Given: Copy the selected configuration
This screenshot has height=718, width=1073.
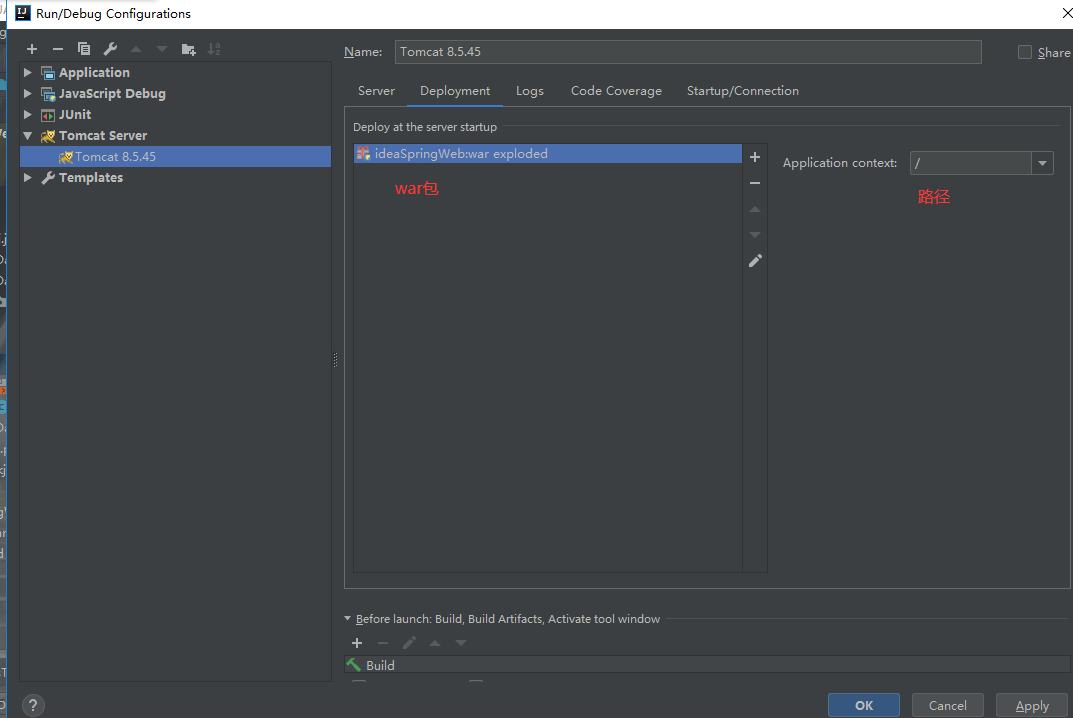Looking at the screenshot, I should pos(83,49).
